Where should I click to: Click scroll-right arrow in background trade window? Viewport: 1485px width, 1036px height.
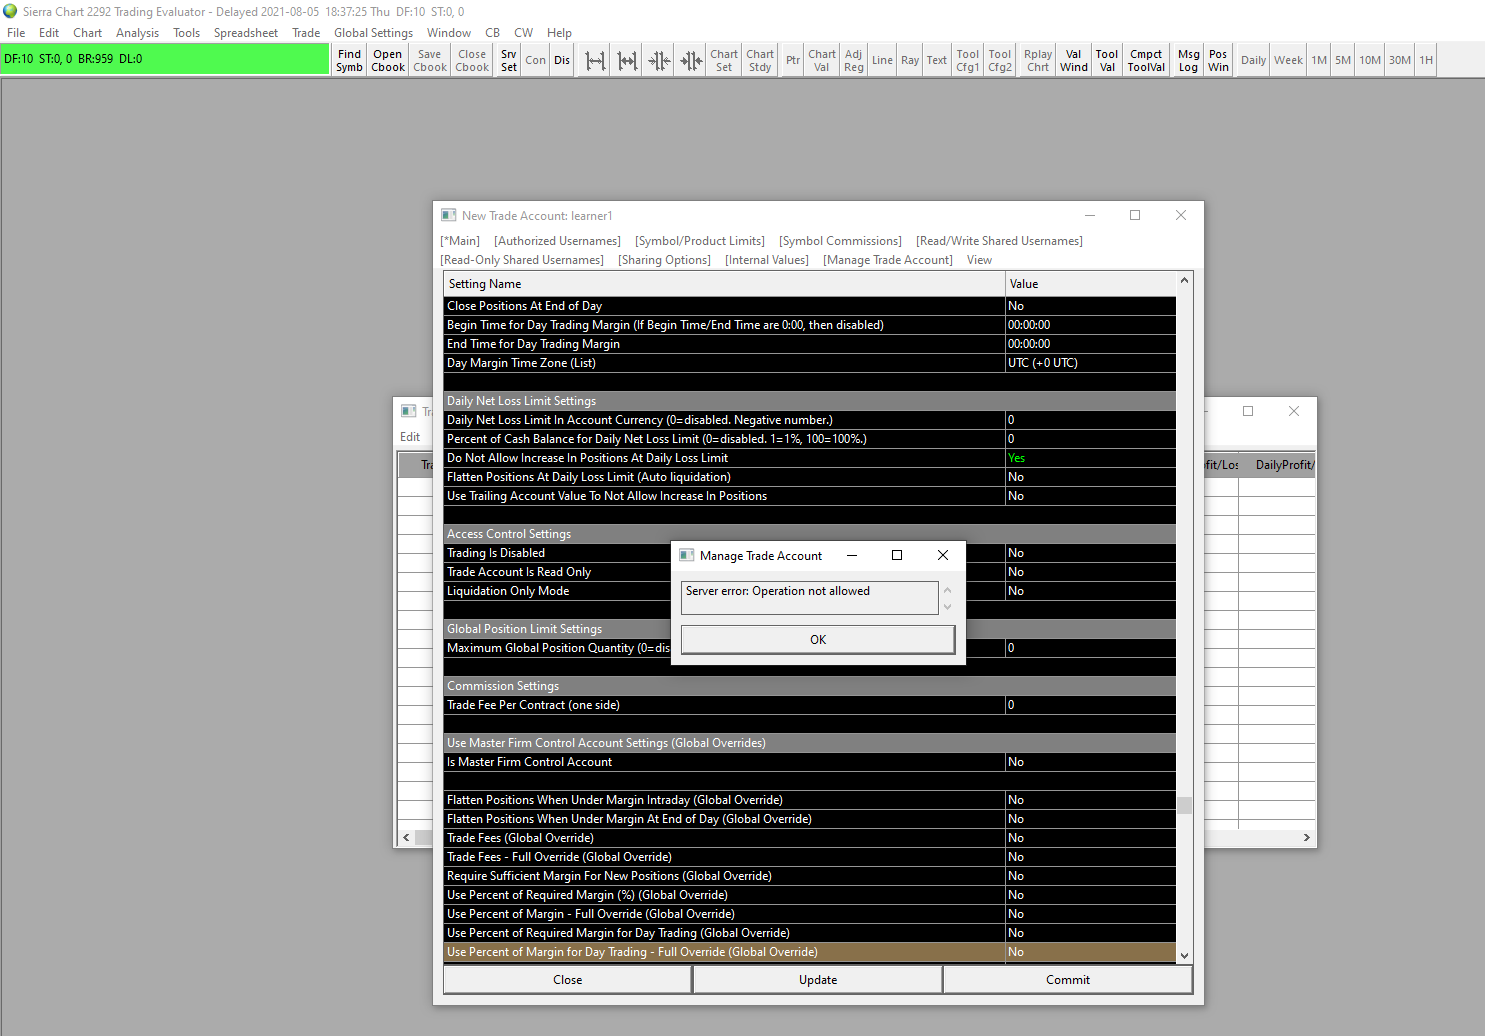tap(1306, 838)
